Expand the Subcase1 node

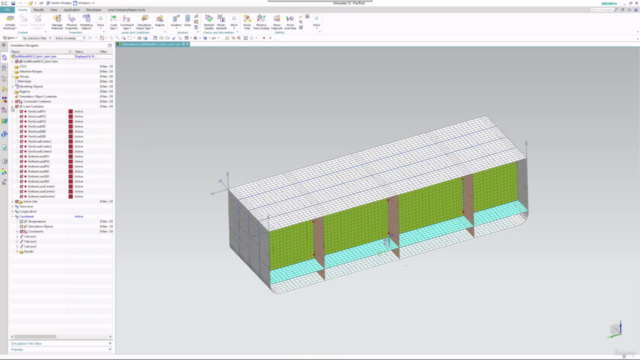[17, 236]
